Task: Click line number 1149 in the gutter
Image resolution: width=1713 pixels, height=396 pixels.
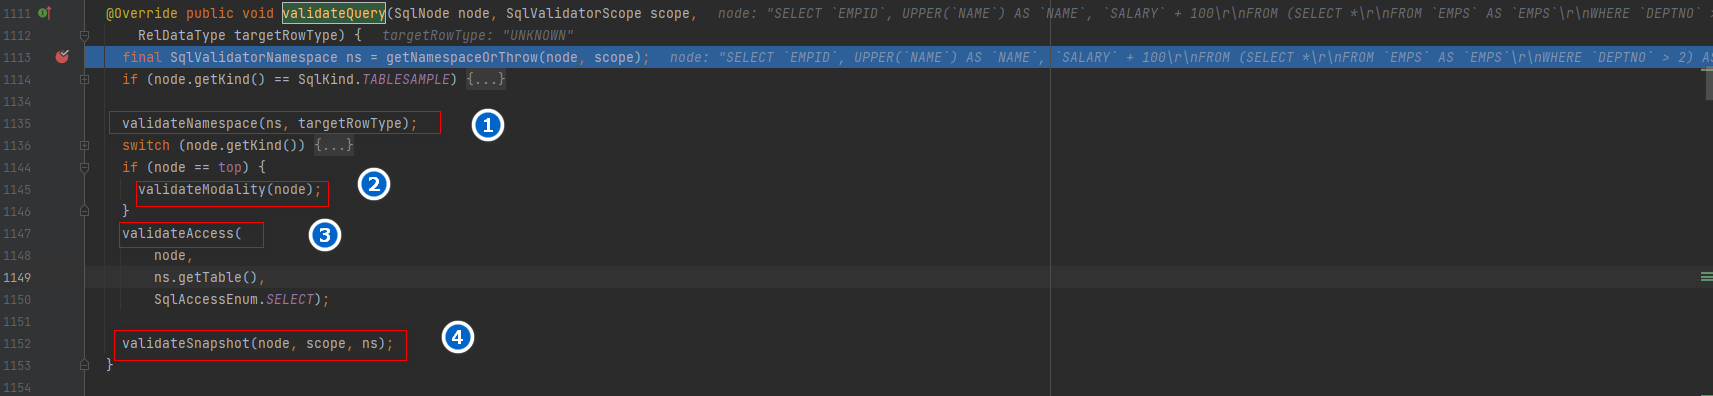Action: tap(17, 277)
